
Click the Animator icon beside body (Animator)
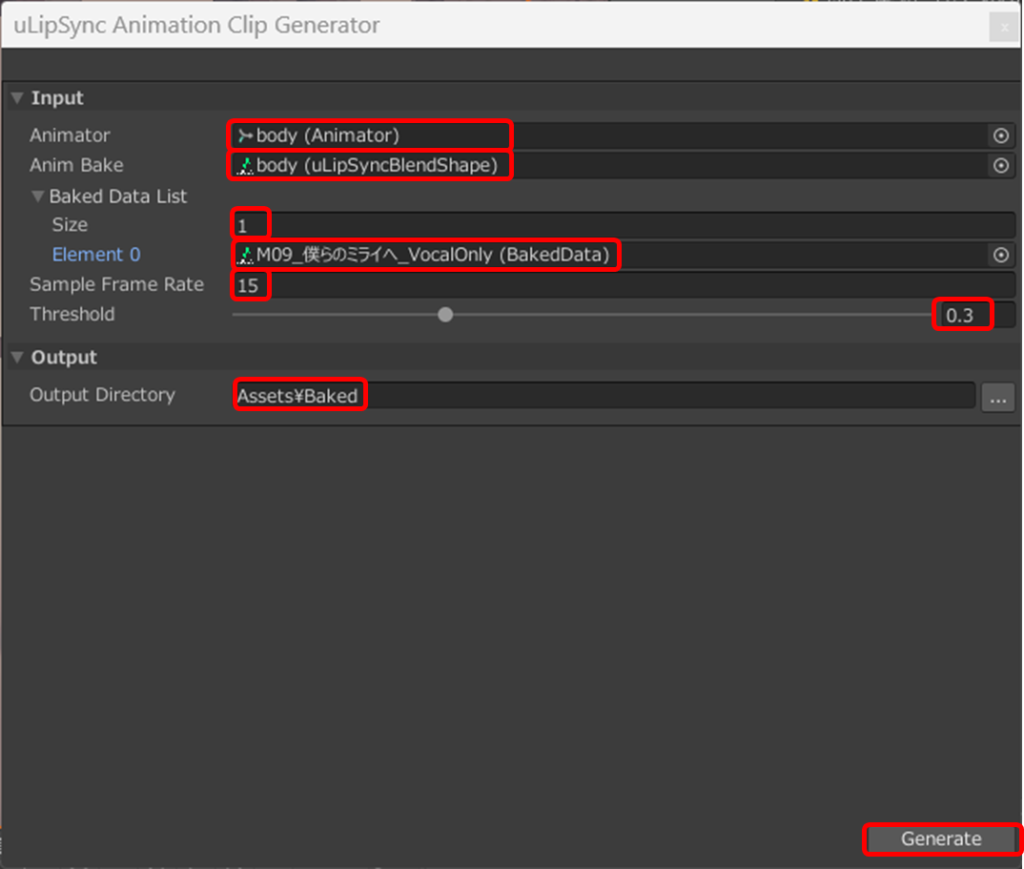(245, 136)
